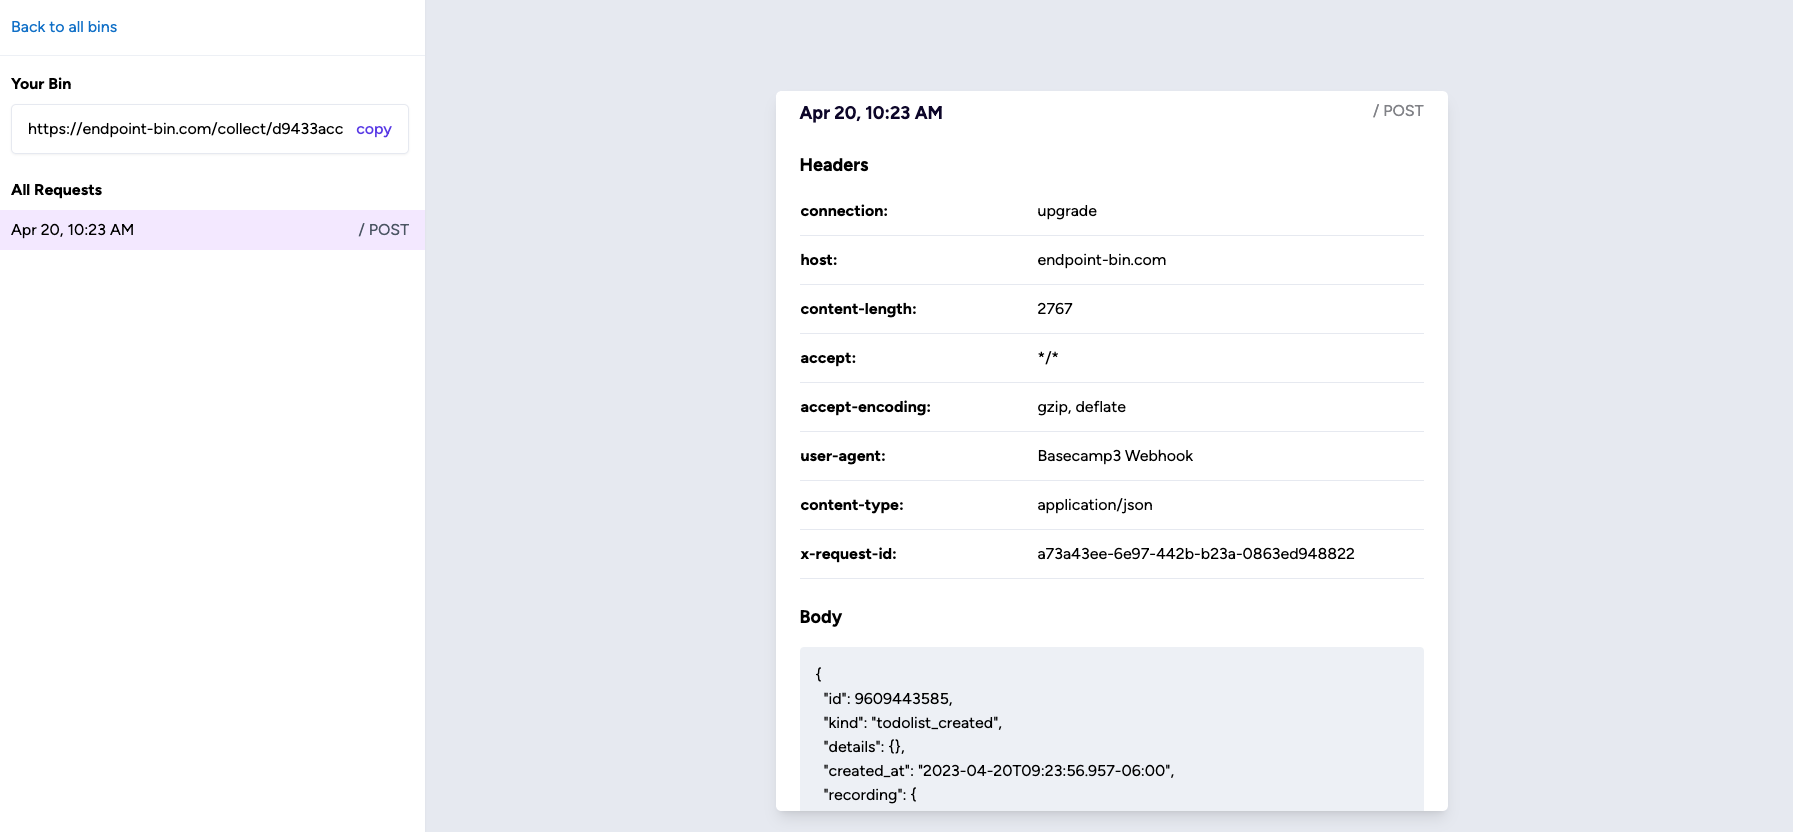Click the / POST label in request details
Image resolution: width=1793 pixels, height=832 pixels.
pos(1397,111)
